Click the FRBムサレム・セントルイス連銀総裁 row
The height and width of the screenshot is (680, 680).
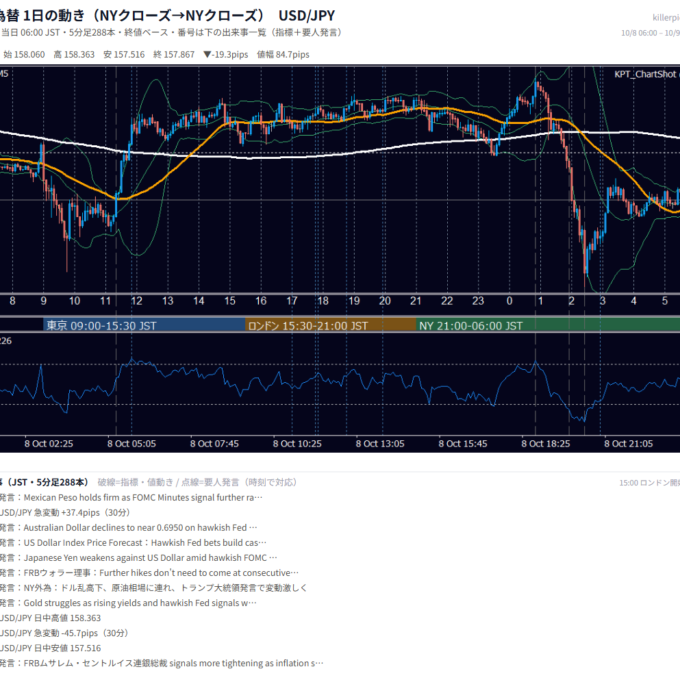(162, 664)
